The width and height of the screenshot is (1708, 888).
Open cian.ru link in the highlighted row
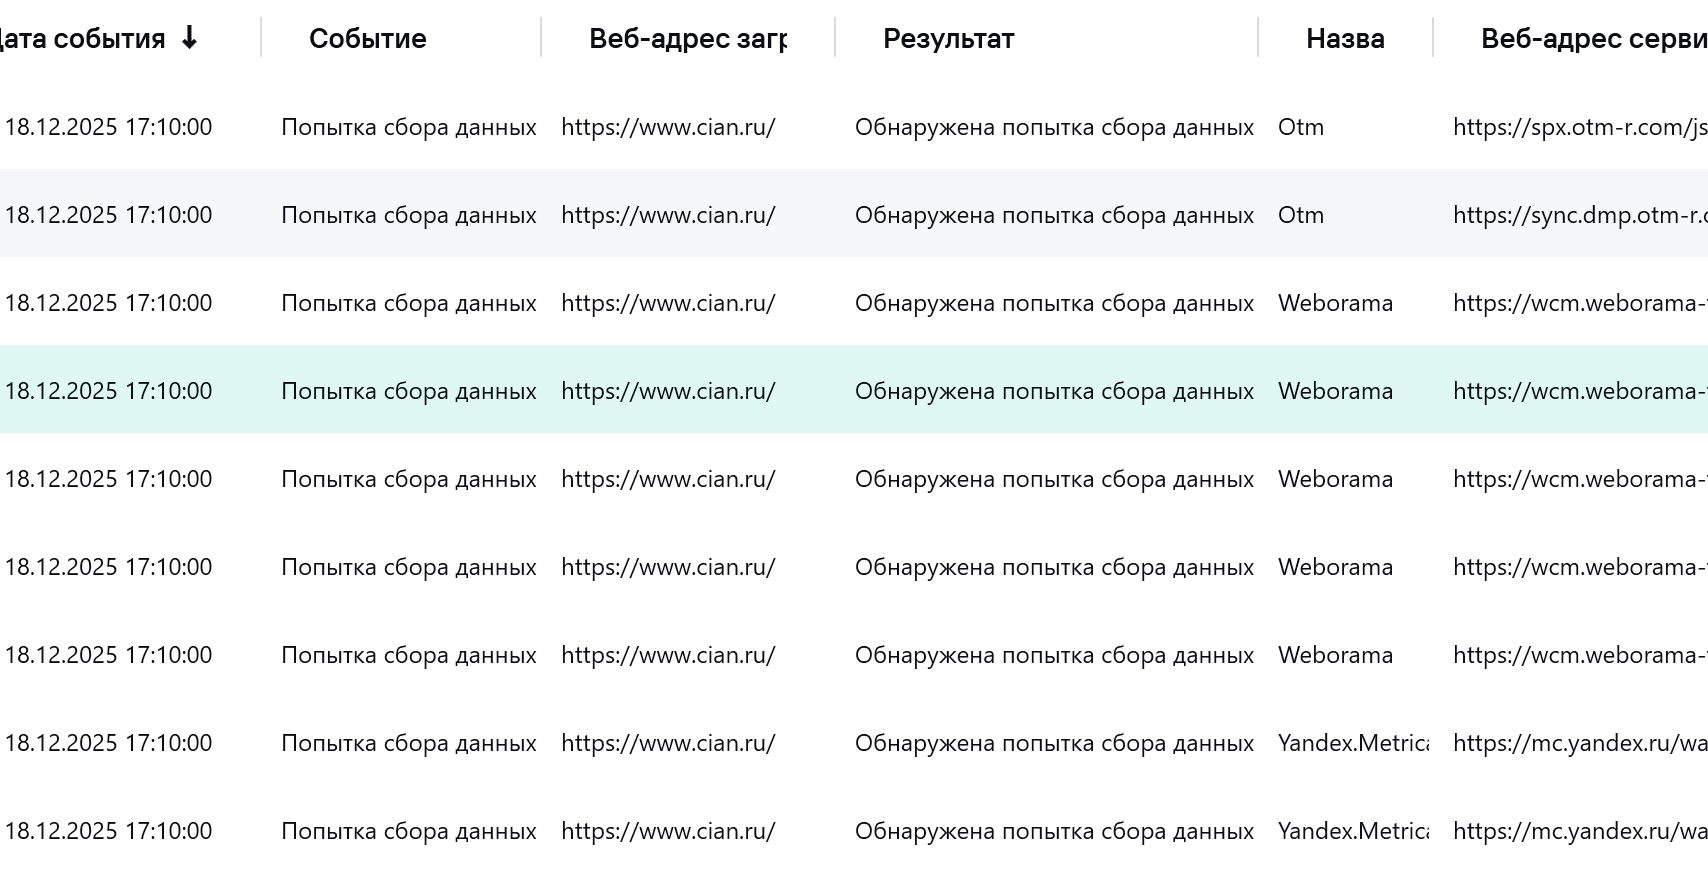[668, 391]
